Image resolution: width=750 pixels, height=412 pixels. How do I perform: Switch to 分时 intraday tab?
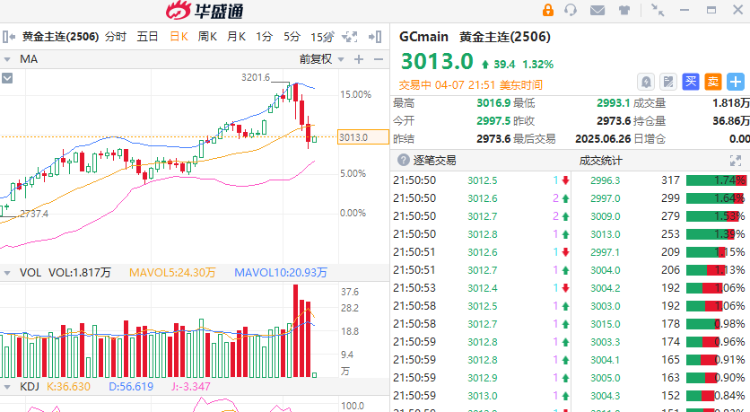tap(116, 37)
